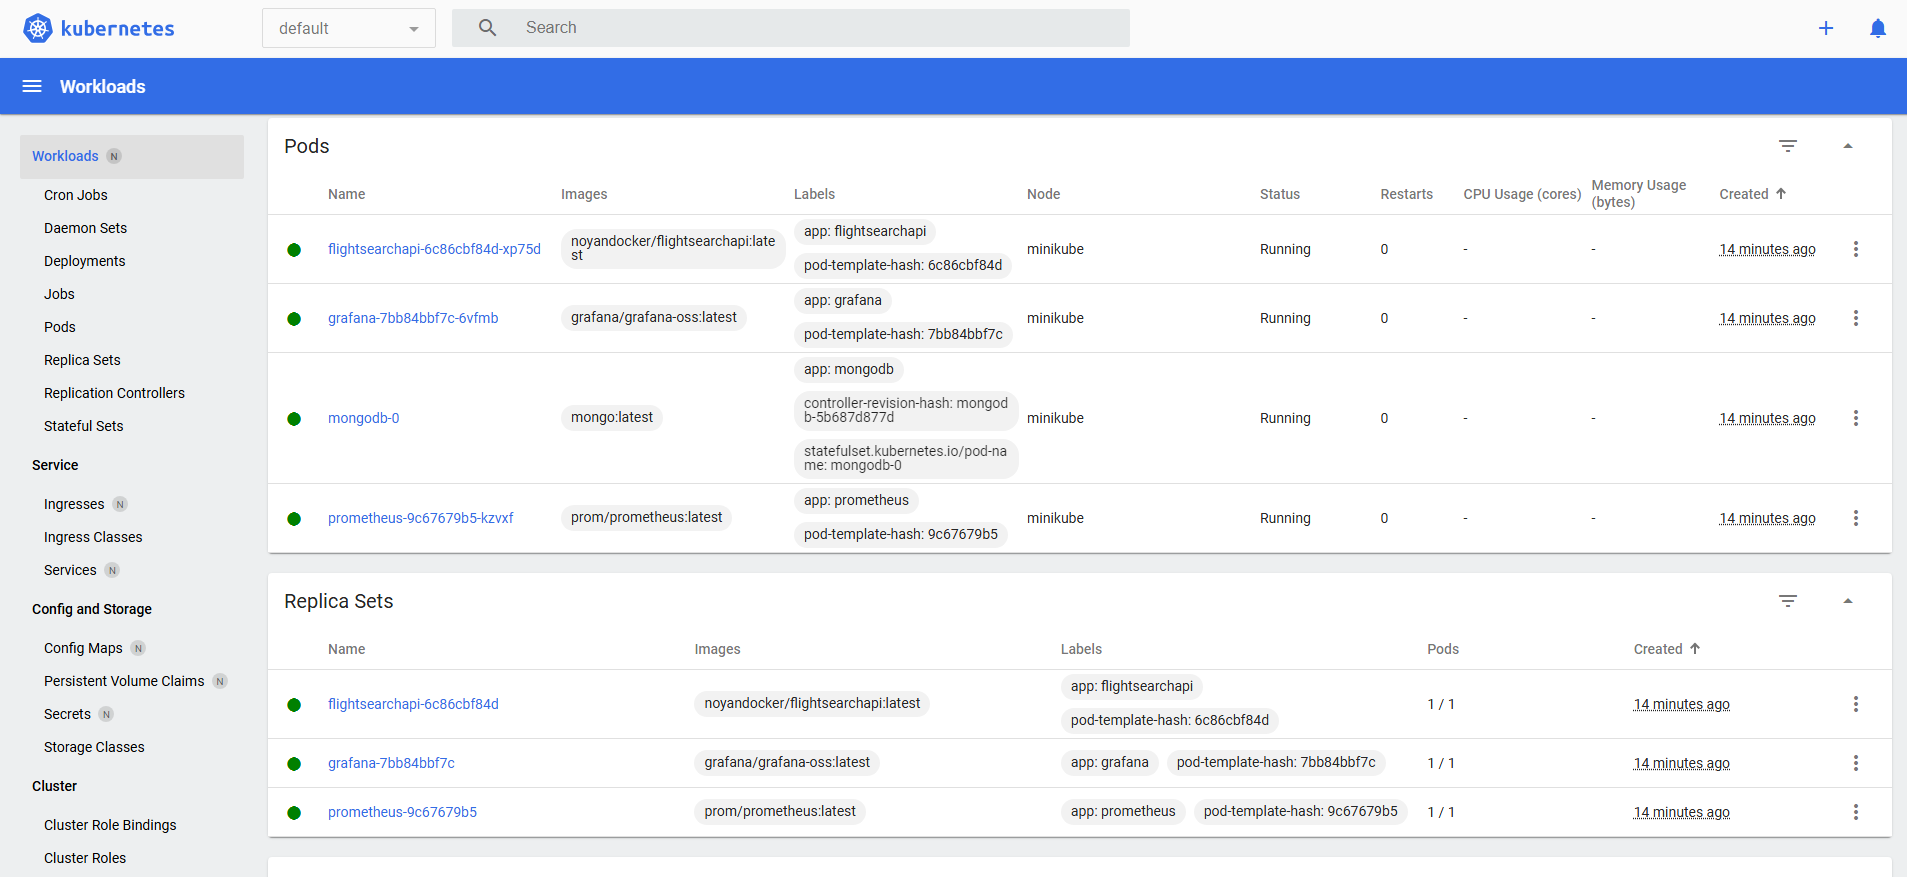Open actions menu for prometheus pod

click(1856, 518)
